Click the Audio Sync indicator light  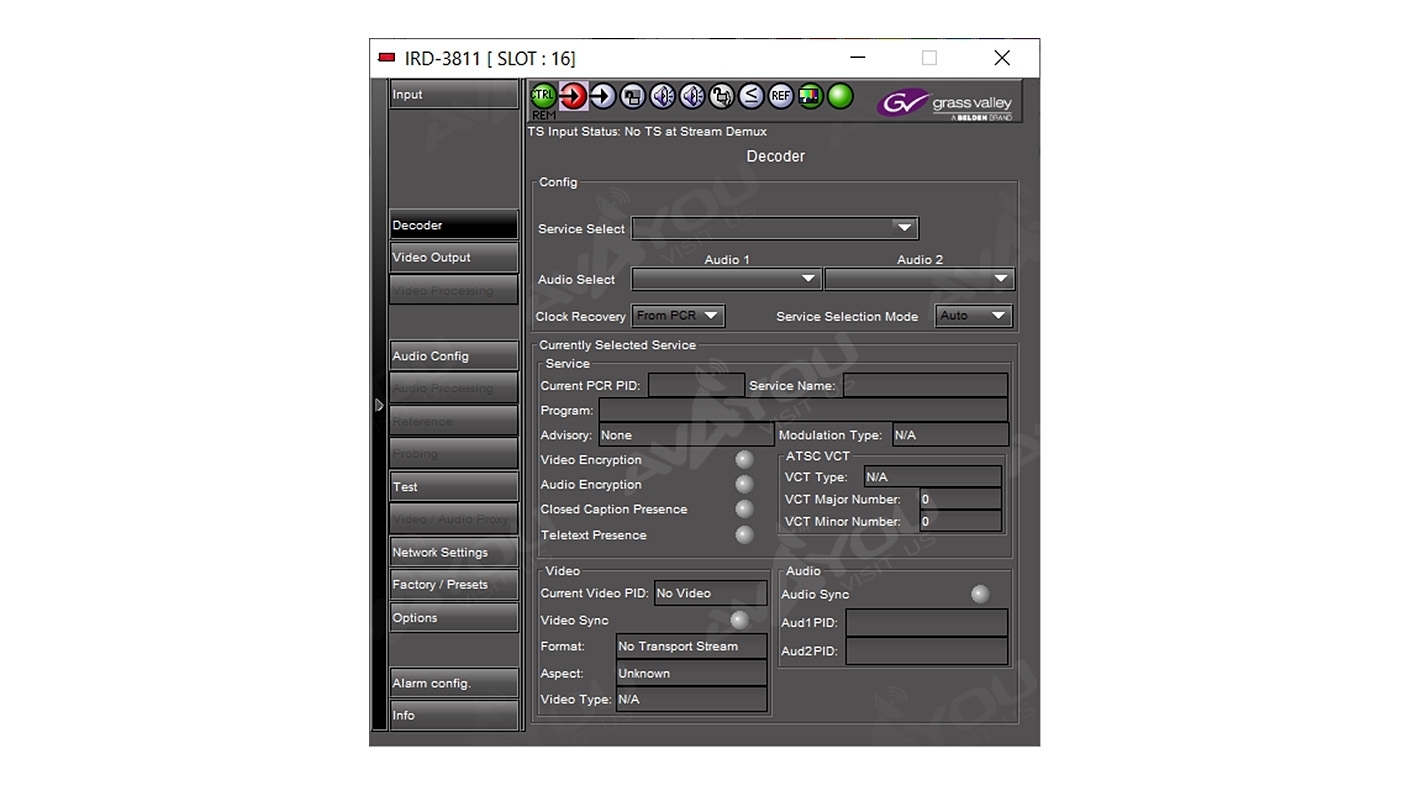(x=980, y=594)
